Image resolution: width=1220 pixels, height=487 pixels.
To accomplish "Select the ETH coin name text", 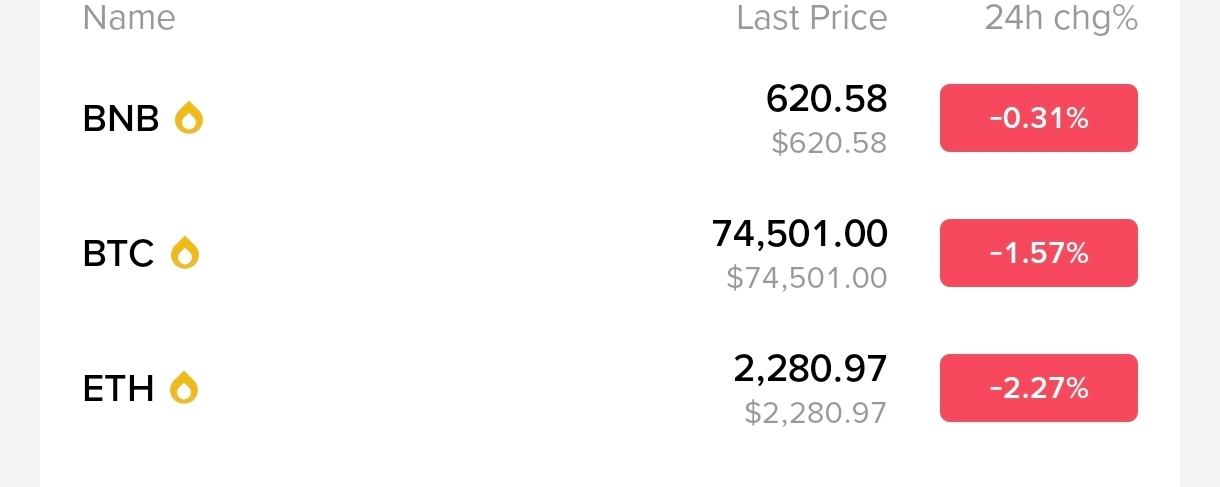I will point(118,389).
